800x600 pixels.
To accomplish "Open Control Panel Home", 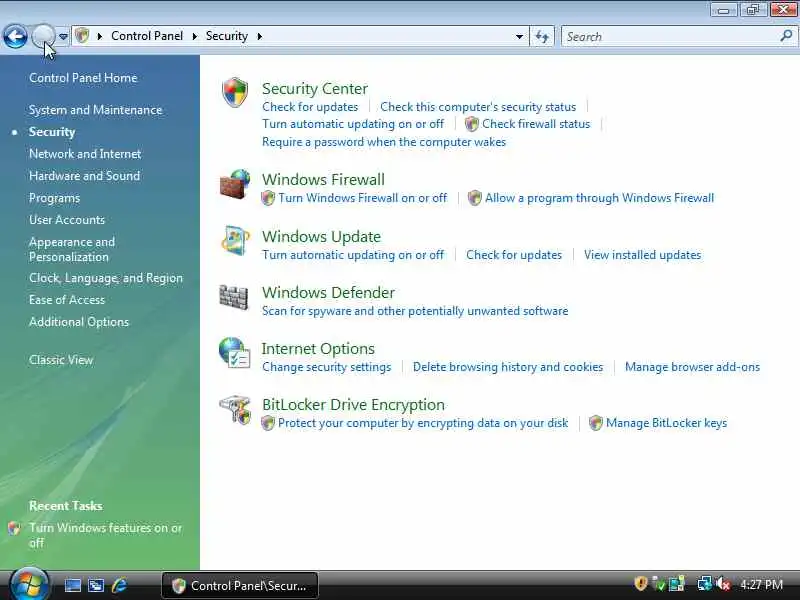I will point(83,78).
